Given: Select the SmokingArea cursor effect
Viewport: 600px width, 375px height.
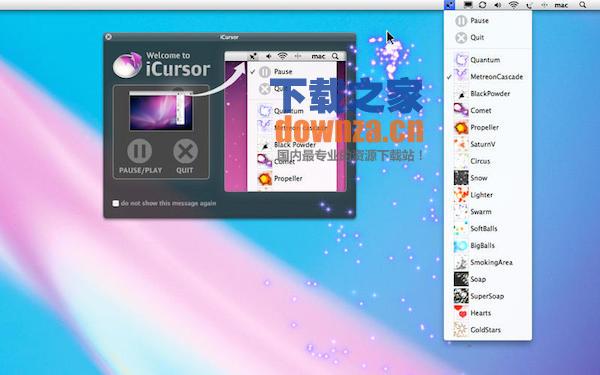Looking at the screenshot, I should pos(488,262).
